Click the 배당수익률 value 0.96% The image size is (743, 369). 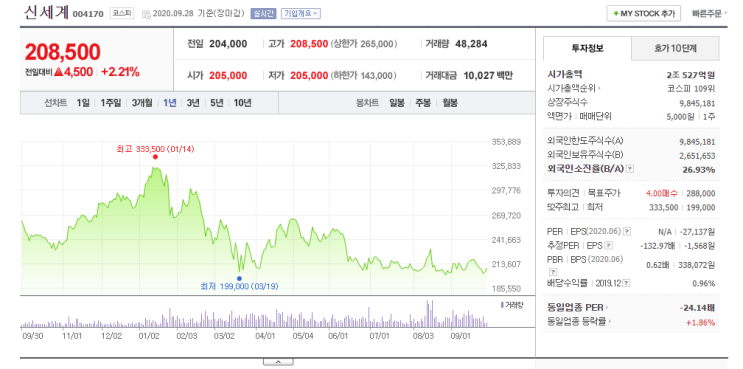click(705, 283)
